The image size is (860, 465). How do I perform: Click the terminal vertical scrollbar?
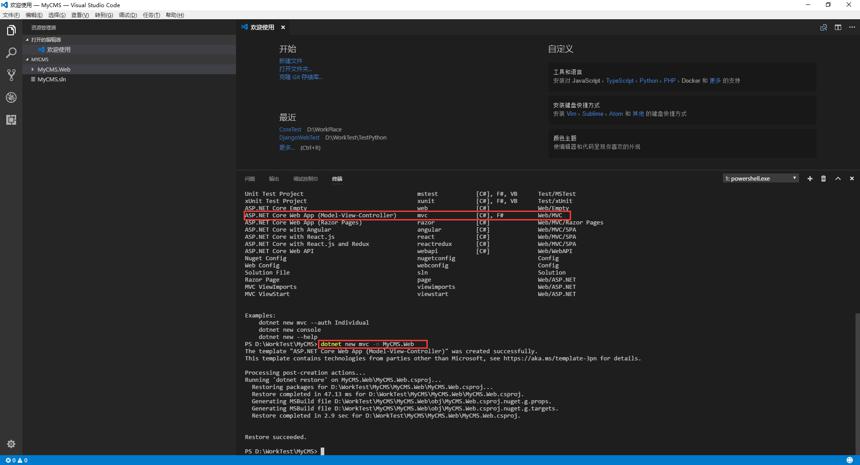pyautogui.click(x=857, y=384)
